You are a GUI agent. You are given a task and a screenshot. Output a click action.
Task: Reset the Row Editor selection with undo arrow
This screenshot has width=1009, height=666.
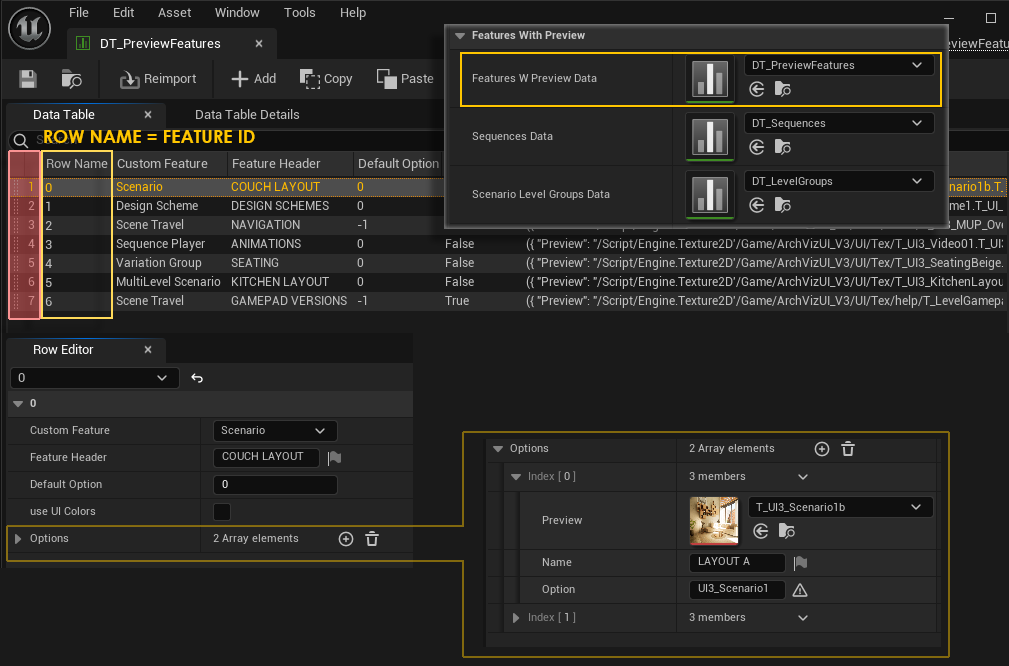(x=197, y=378)
